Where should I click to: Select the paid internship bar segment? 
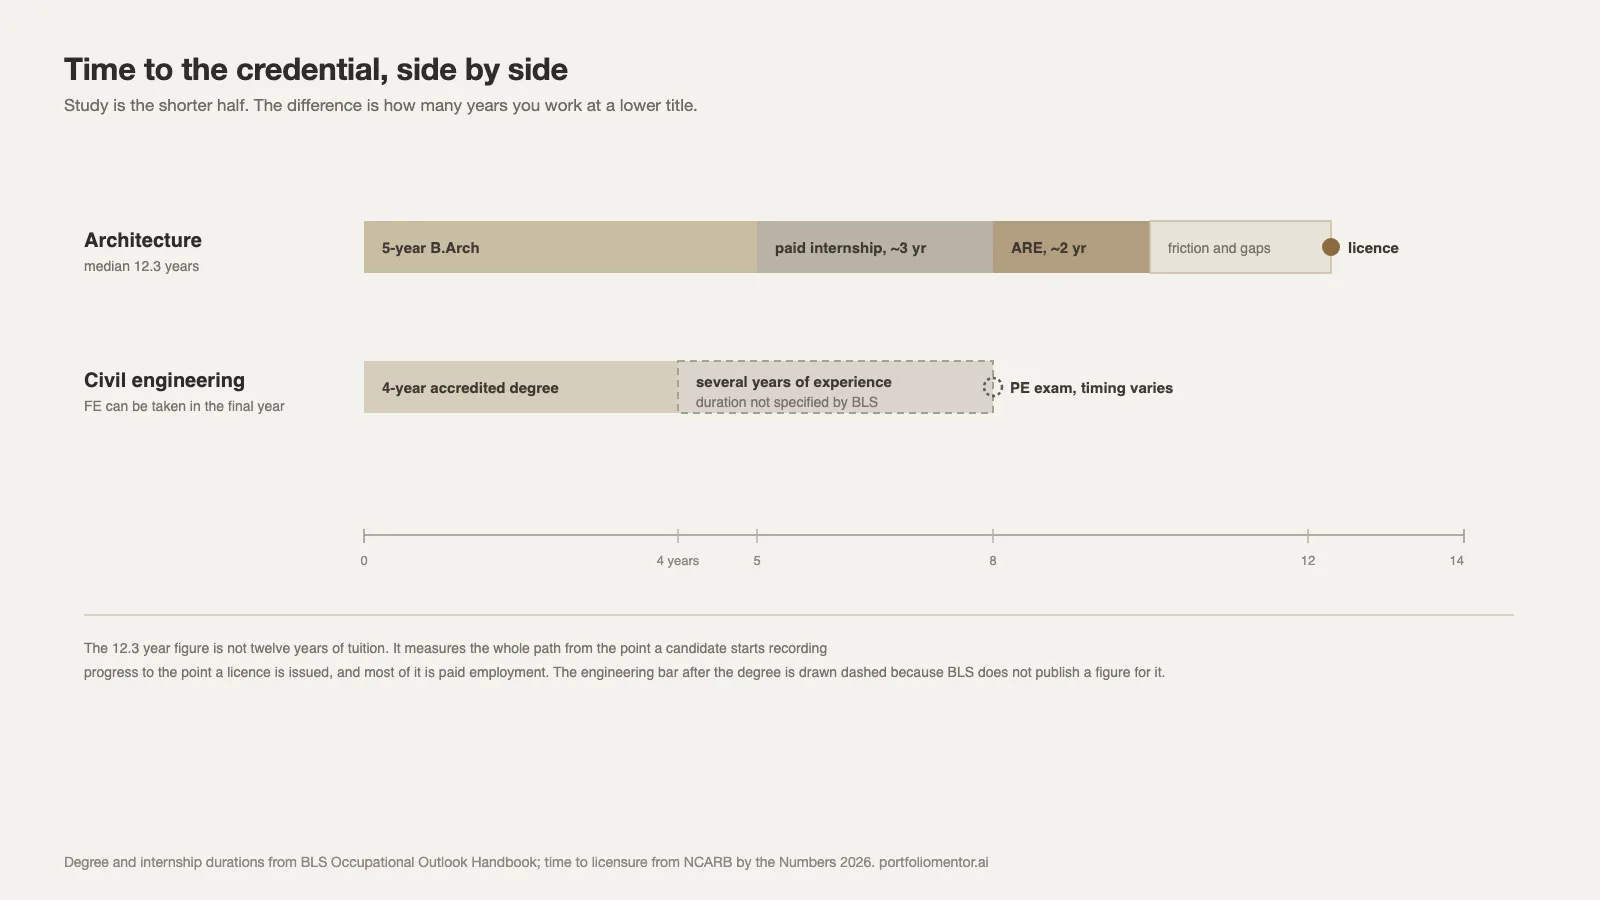click(875, 247)
